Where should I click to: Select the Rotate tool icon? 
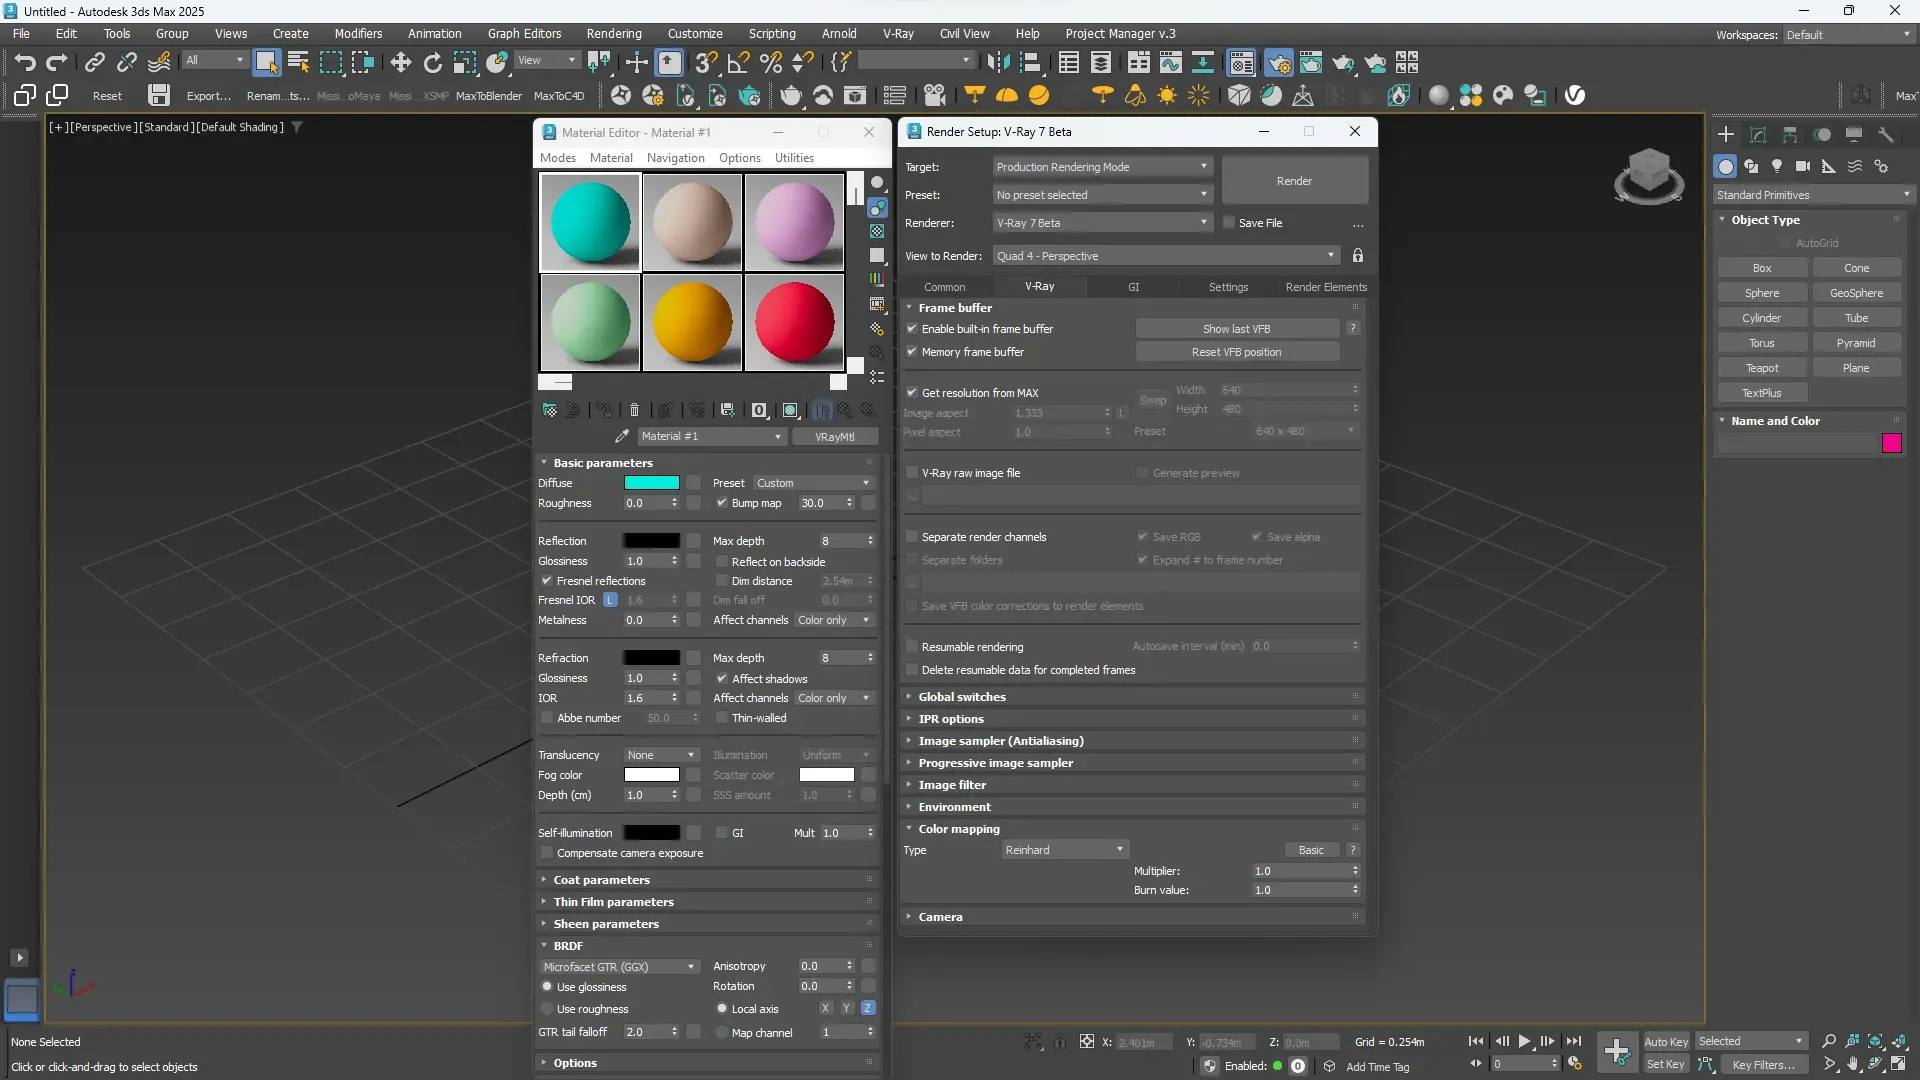[x=432, y=63]
